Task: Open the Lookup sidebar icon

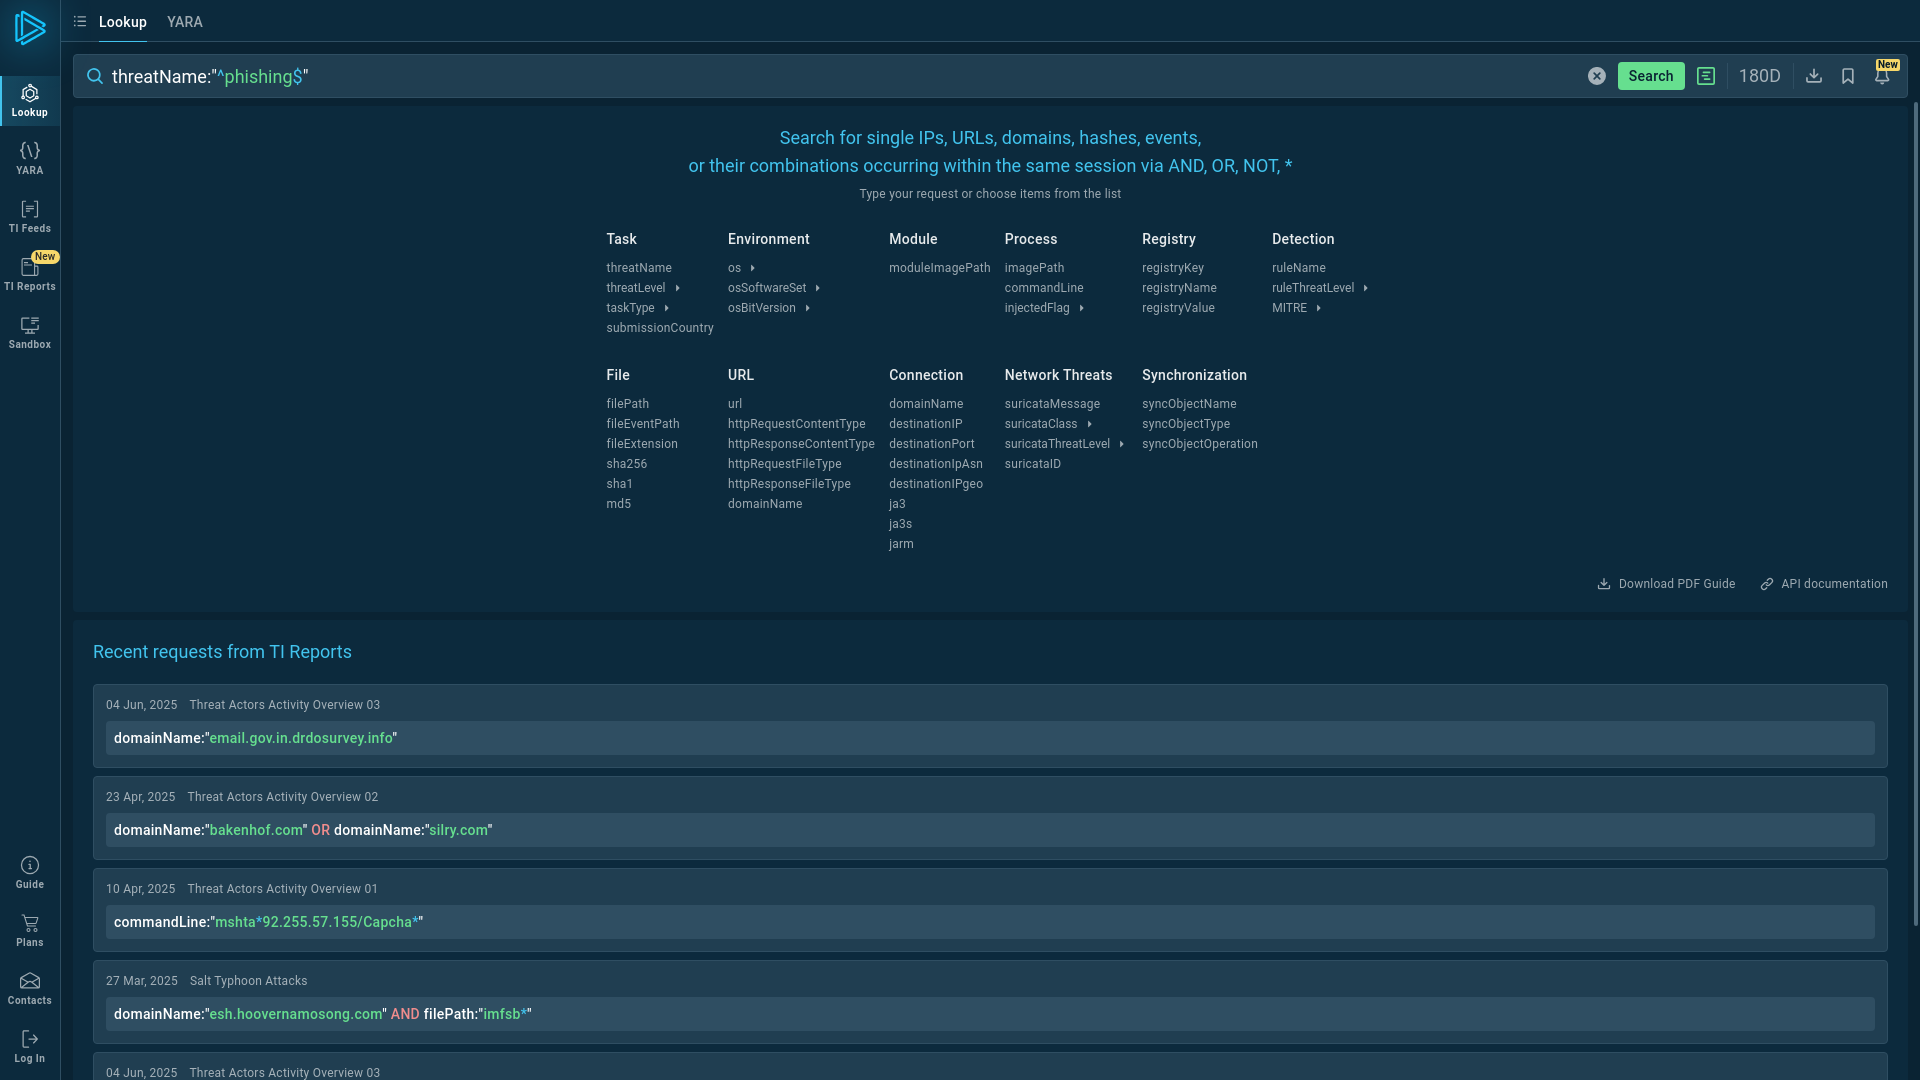Action: pyautogui.click(x=30, y=101)
